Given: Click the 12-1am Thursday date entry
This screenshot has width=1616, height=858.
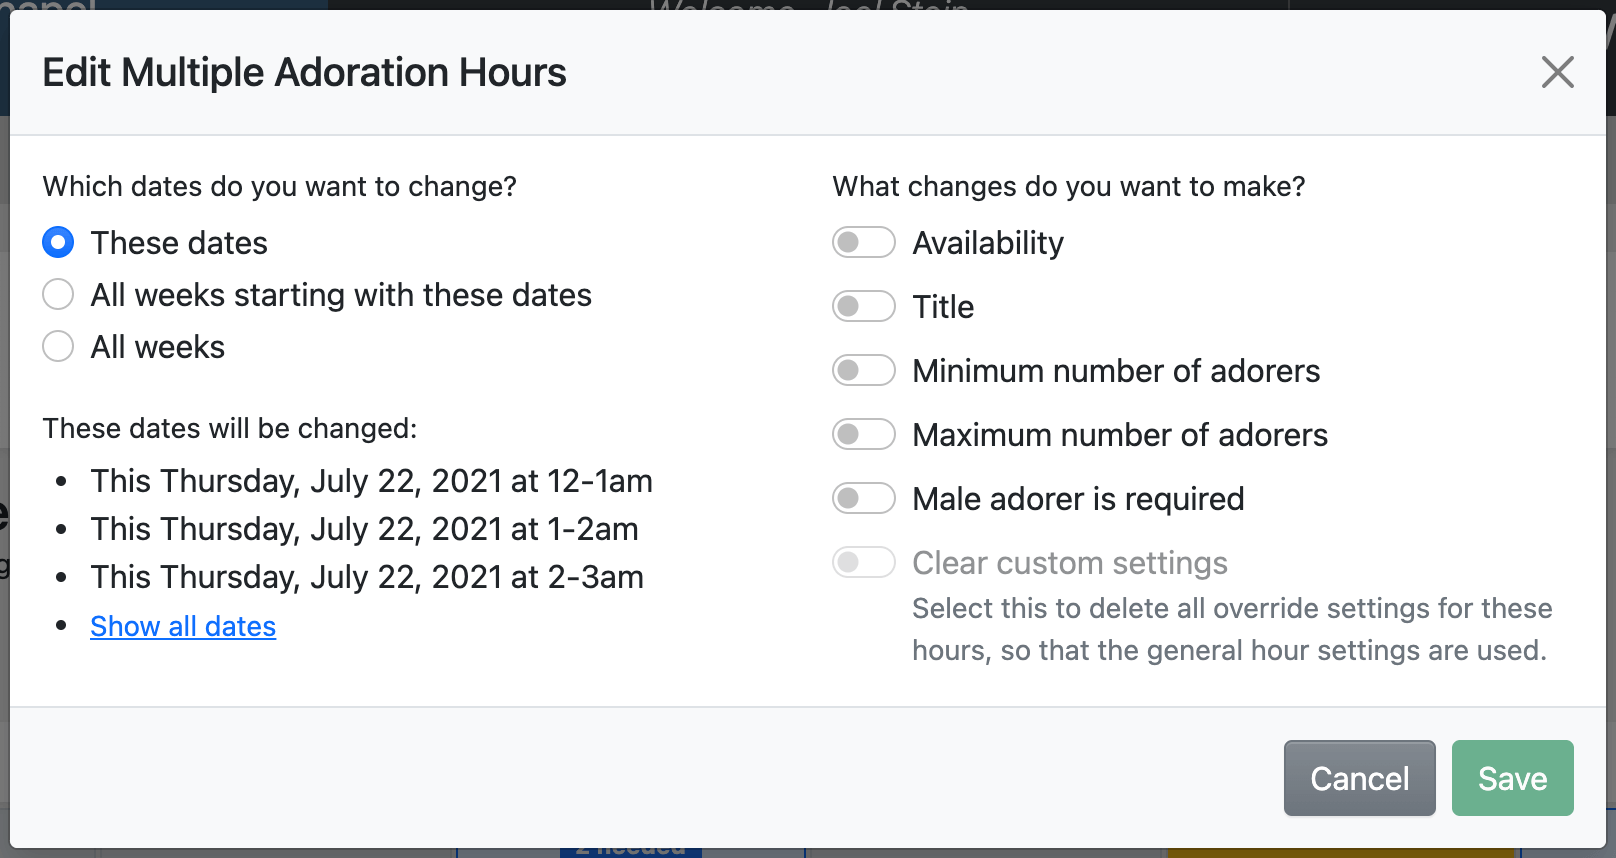Looking at the screenshot, I should click(371, 481).
